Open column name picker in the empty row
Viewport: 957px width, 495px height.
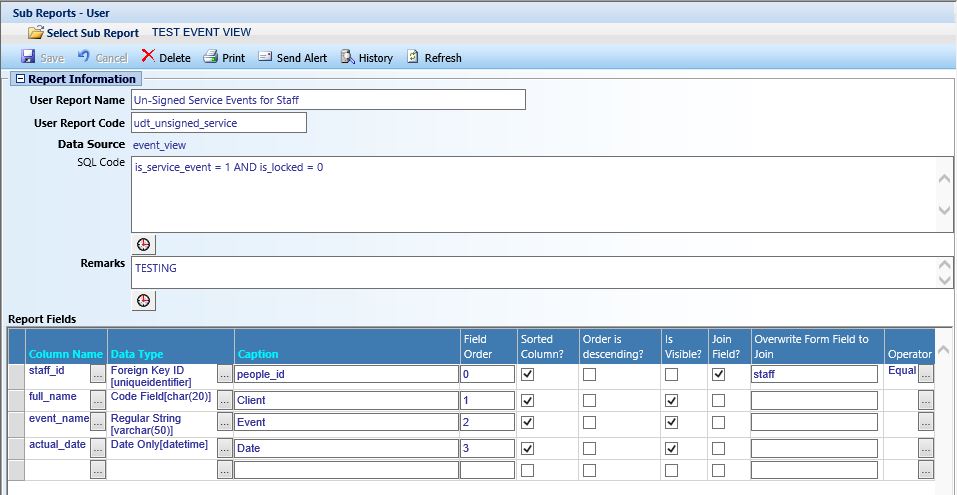[x=98, y=470]
